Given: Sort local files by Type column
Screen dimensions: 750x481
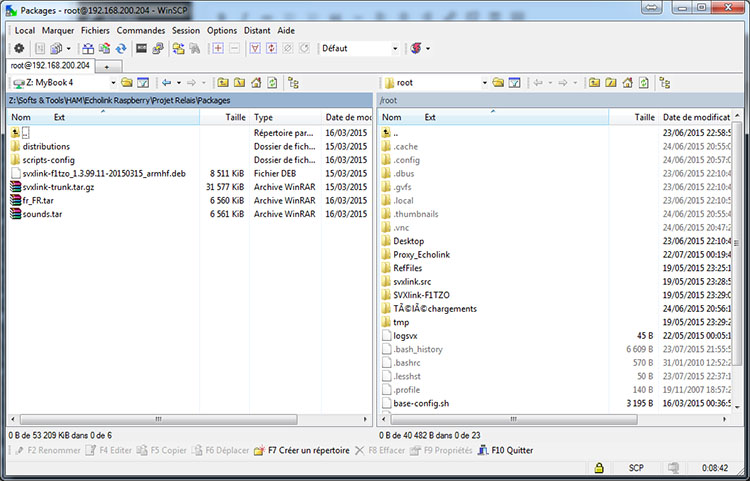Looking at the screenshot, I should 286,117.
